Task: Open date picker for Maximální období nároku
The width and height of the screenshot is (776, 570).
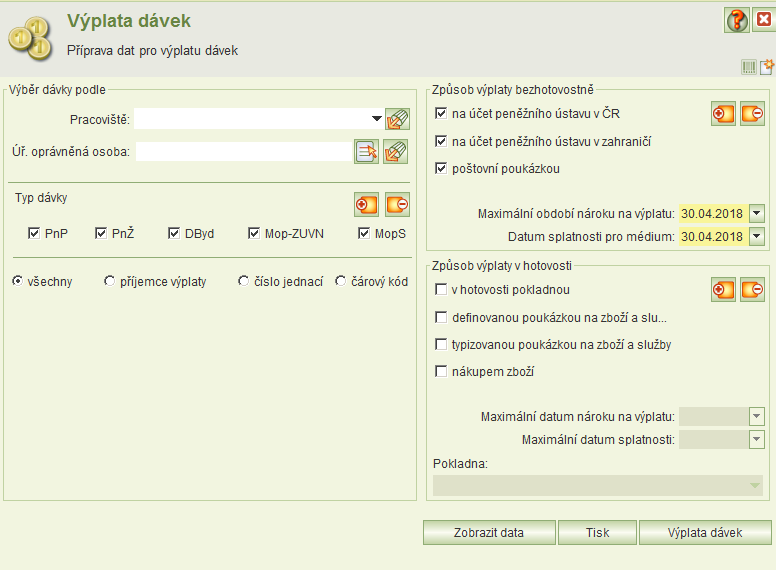Action: pyautogui.click(x=757, y=214)
